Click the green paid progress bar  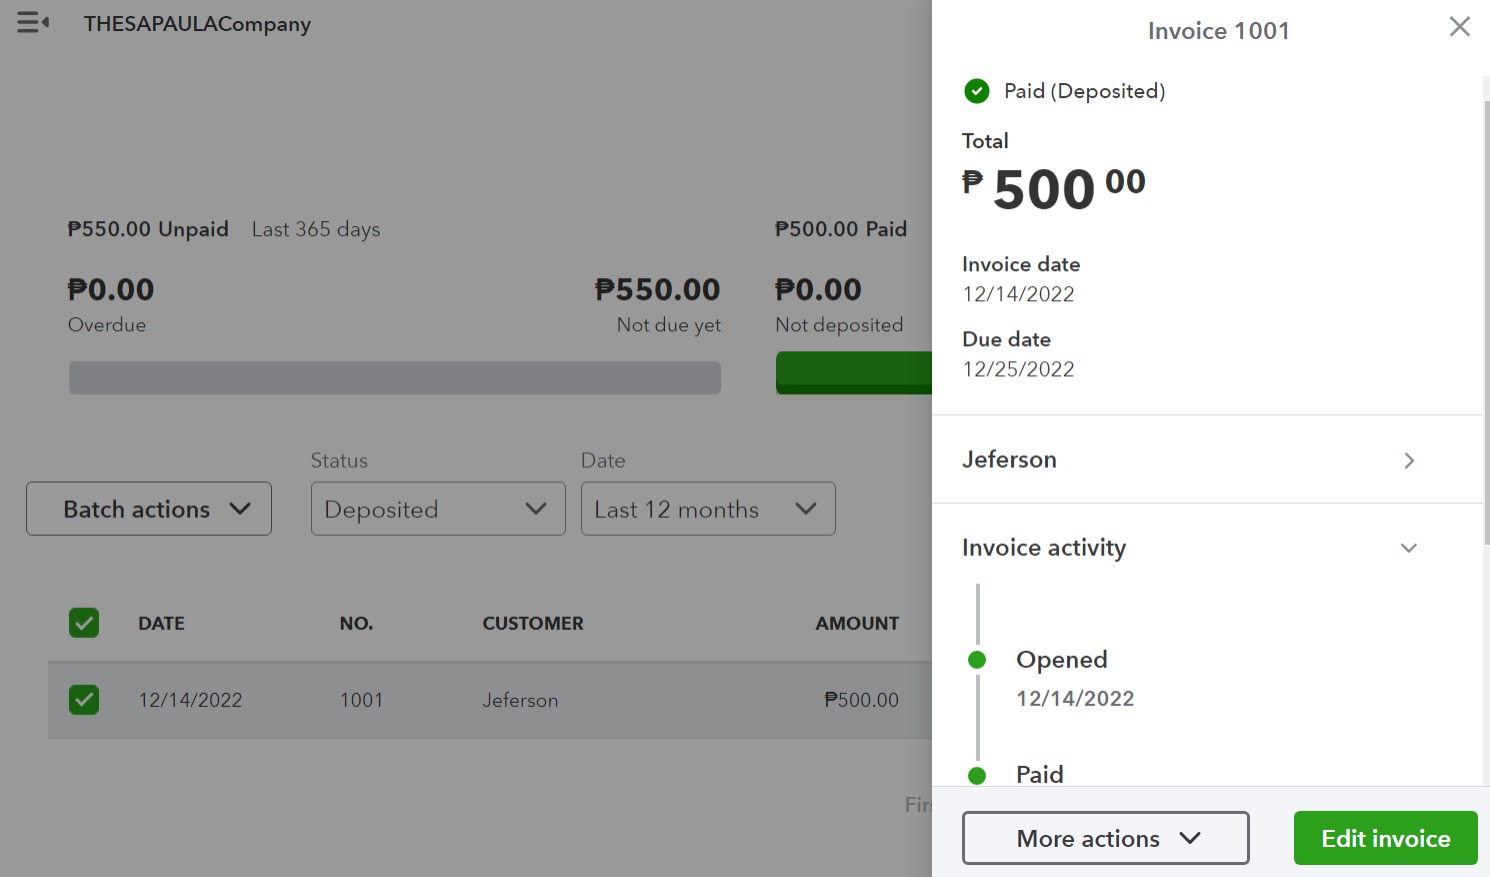click(x=853, y=374)
